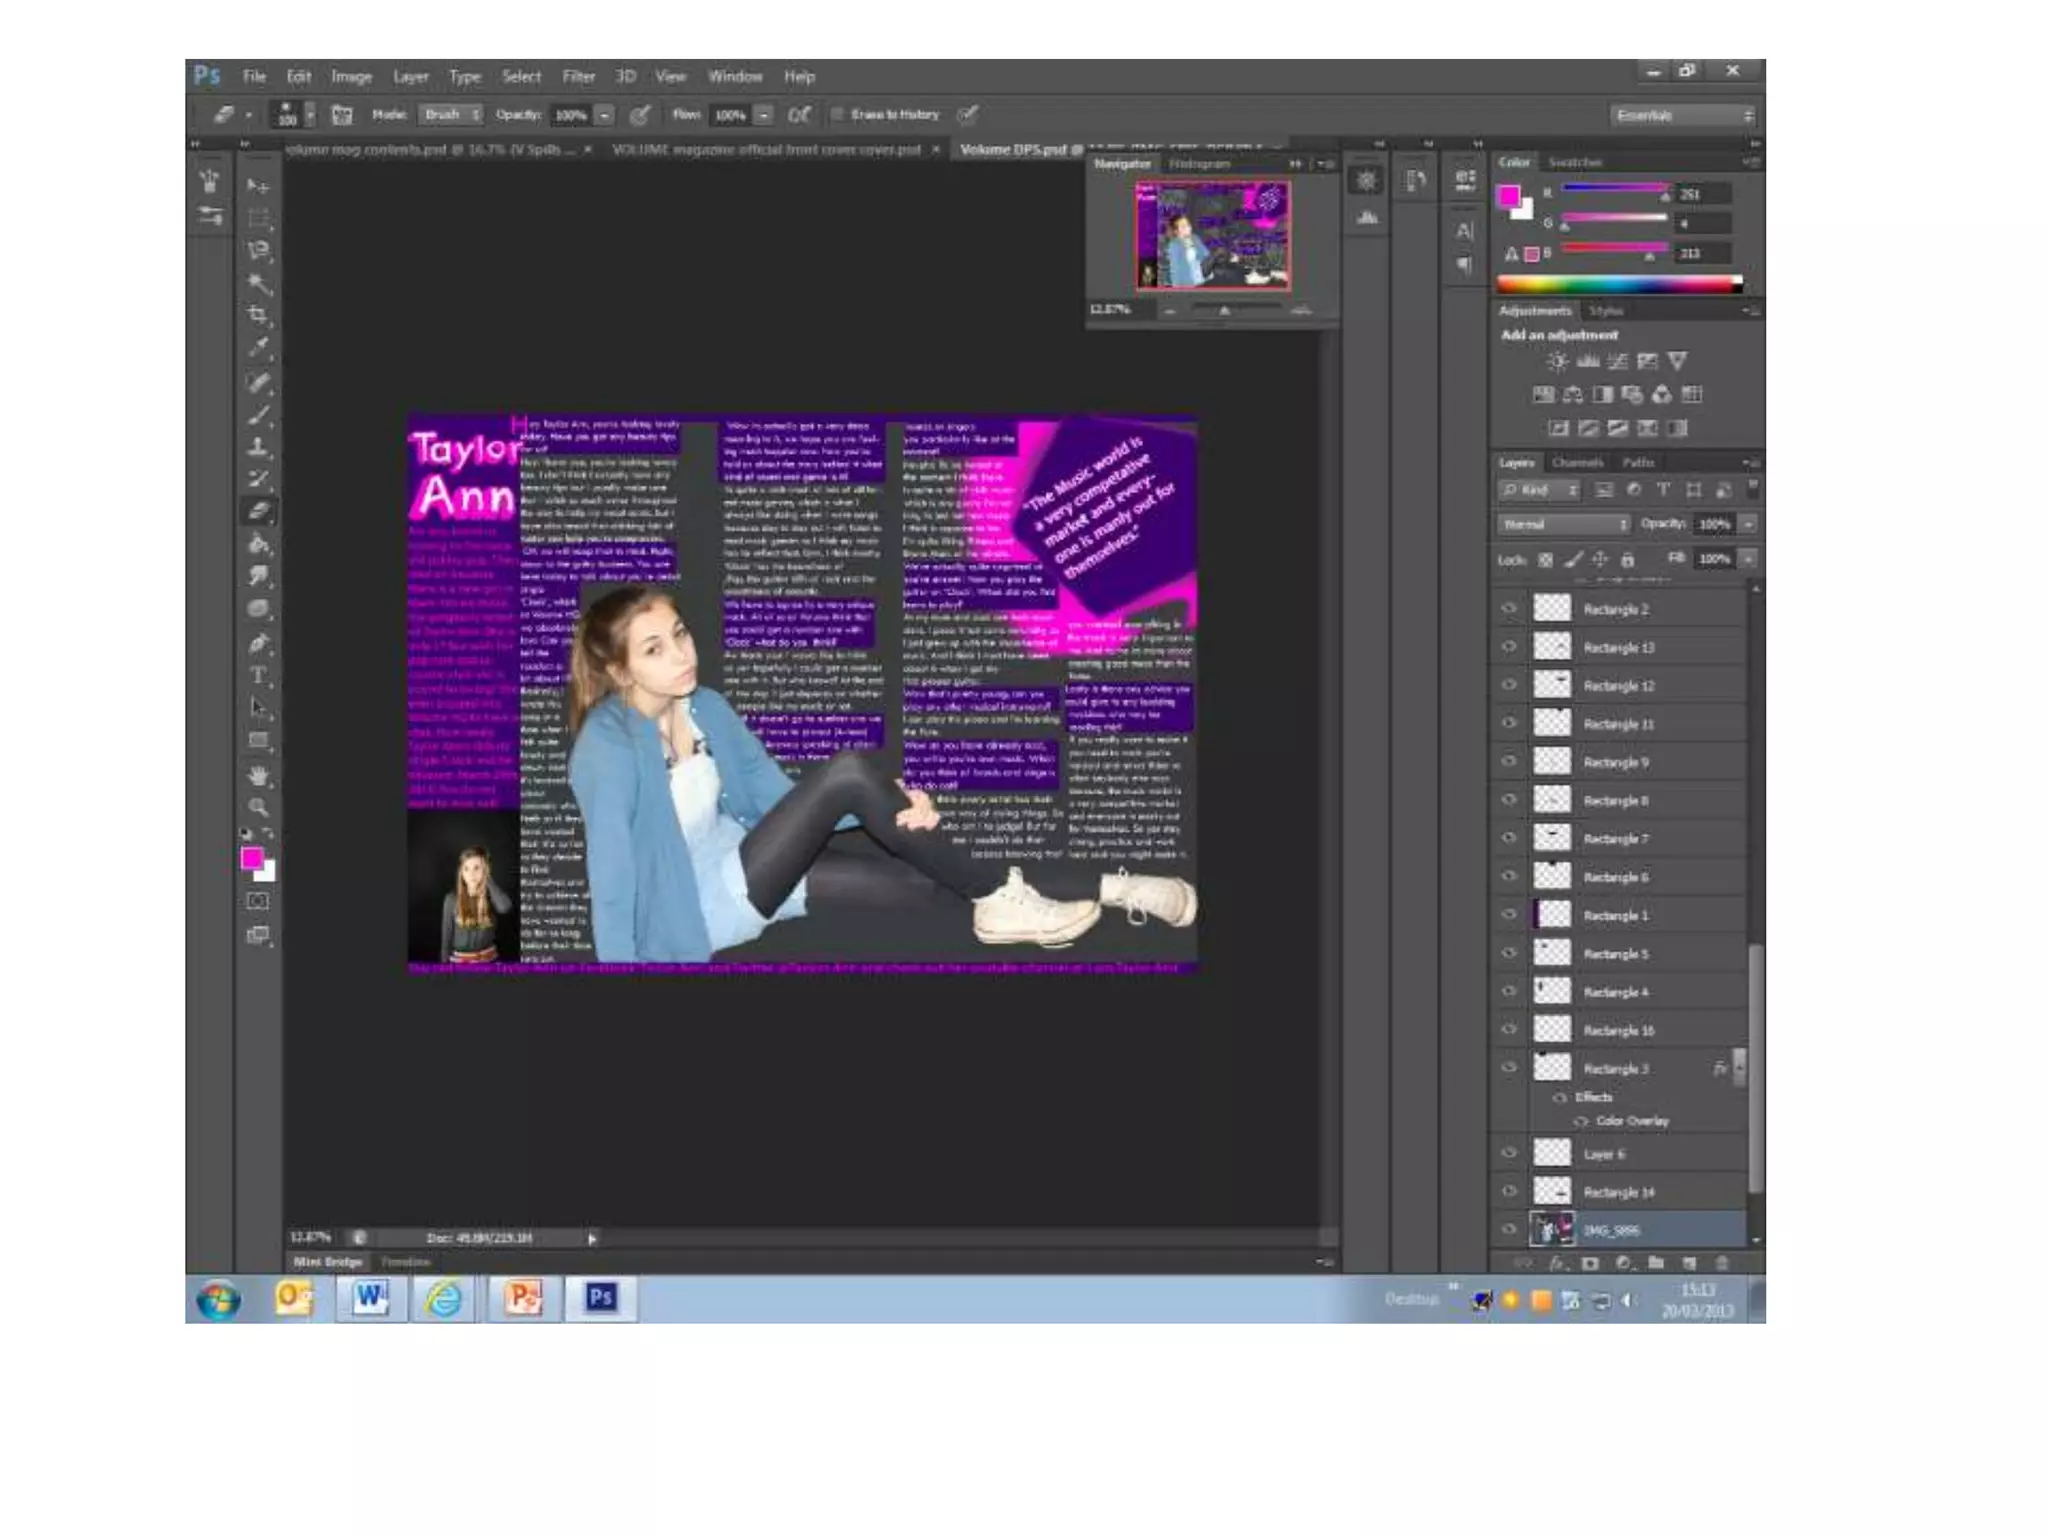
Task: Open Microsoft Word from the taskbar
Action: tap(369, 1298)
